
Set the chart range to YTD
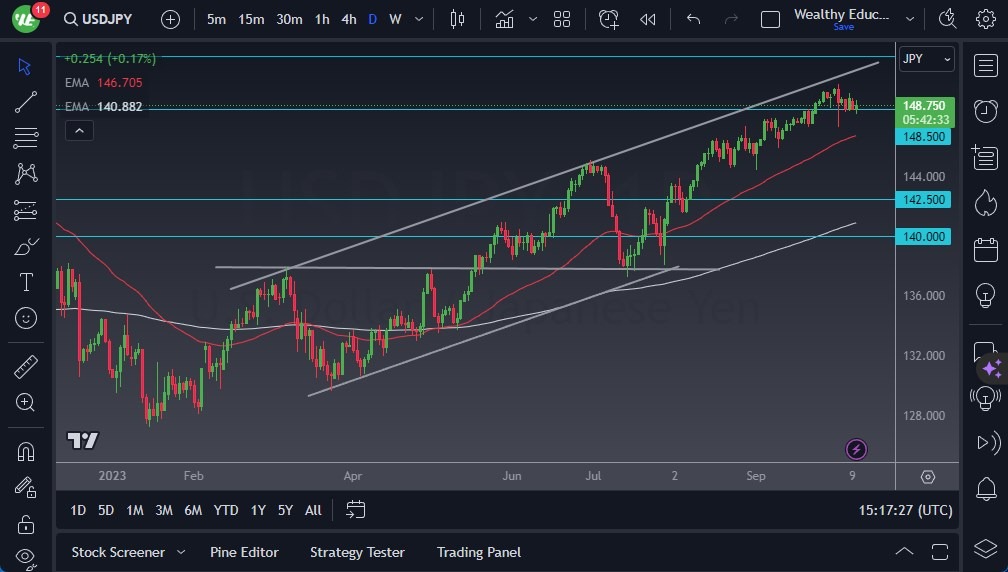point(226,510)
